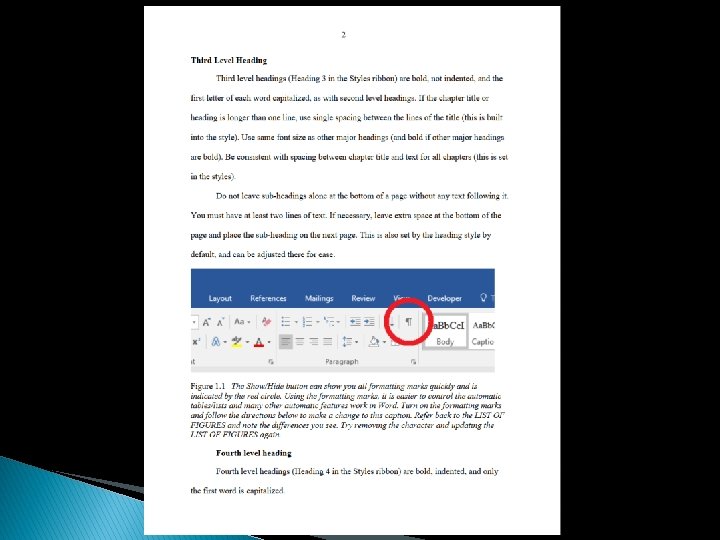Click the Shading paint bucket icon
The height and width of the screenshot is (540, 720).
(374, 342)
